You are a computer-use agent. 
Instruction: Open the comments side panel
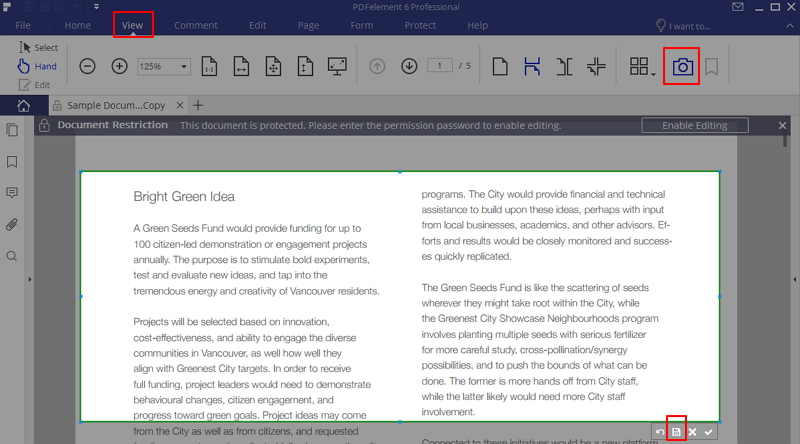point(12,193)
